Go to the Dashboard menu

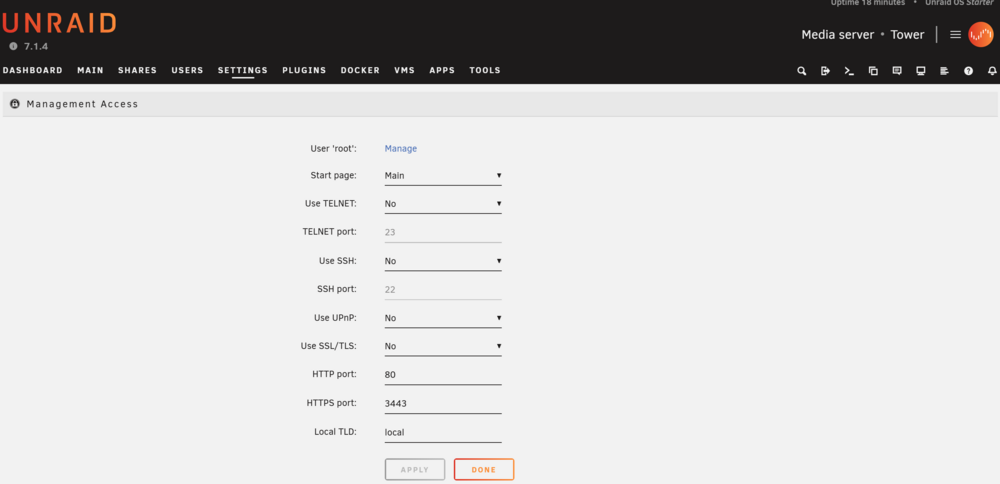(x=33, y=70)
